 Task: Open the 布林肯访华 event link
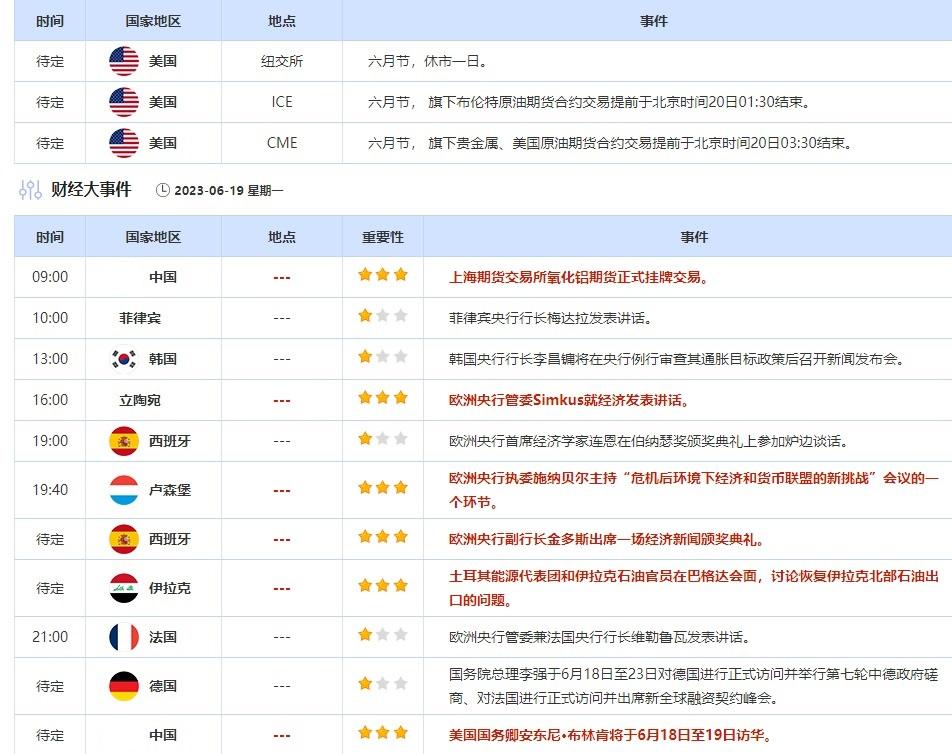[610, 735]
